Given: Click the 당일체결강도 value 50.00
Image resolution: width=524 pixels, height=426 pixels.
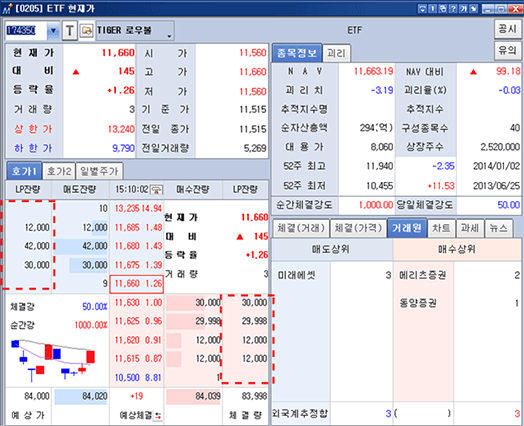Looking at the screenshot, I should point(509,205).
